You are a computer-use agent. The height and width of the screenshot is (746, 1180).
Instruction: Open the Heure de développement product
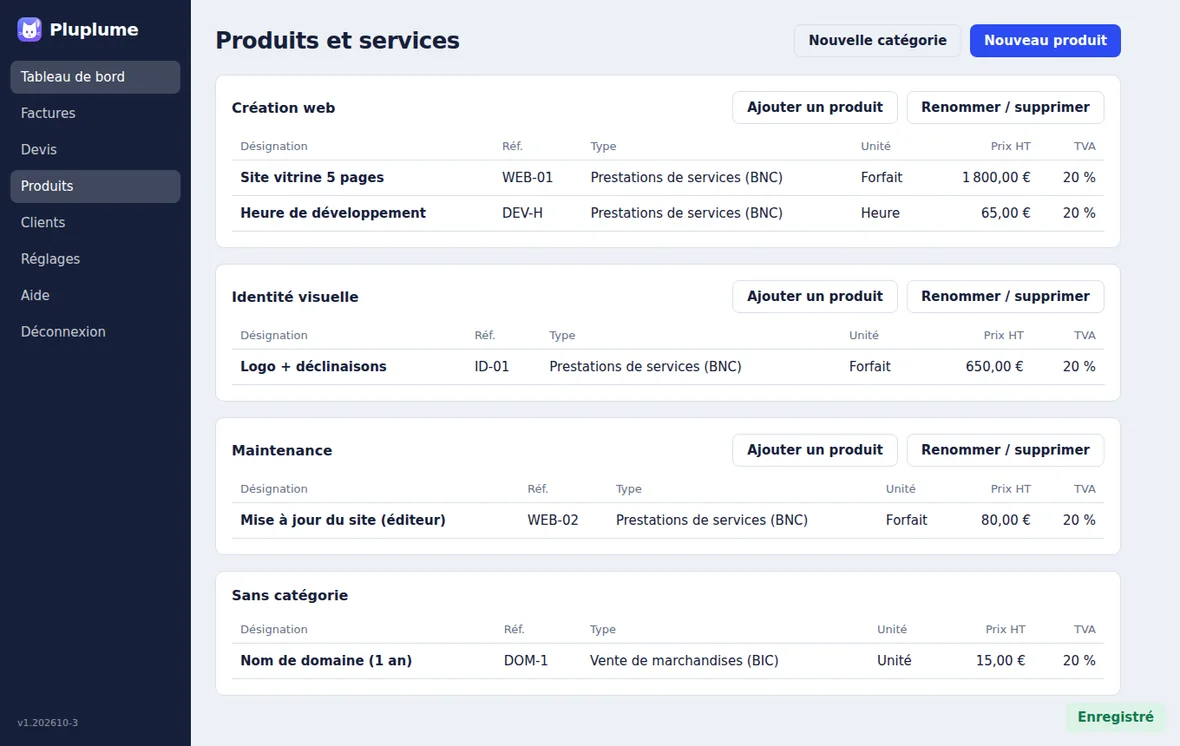click(x=333, y=213)
